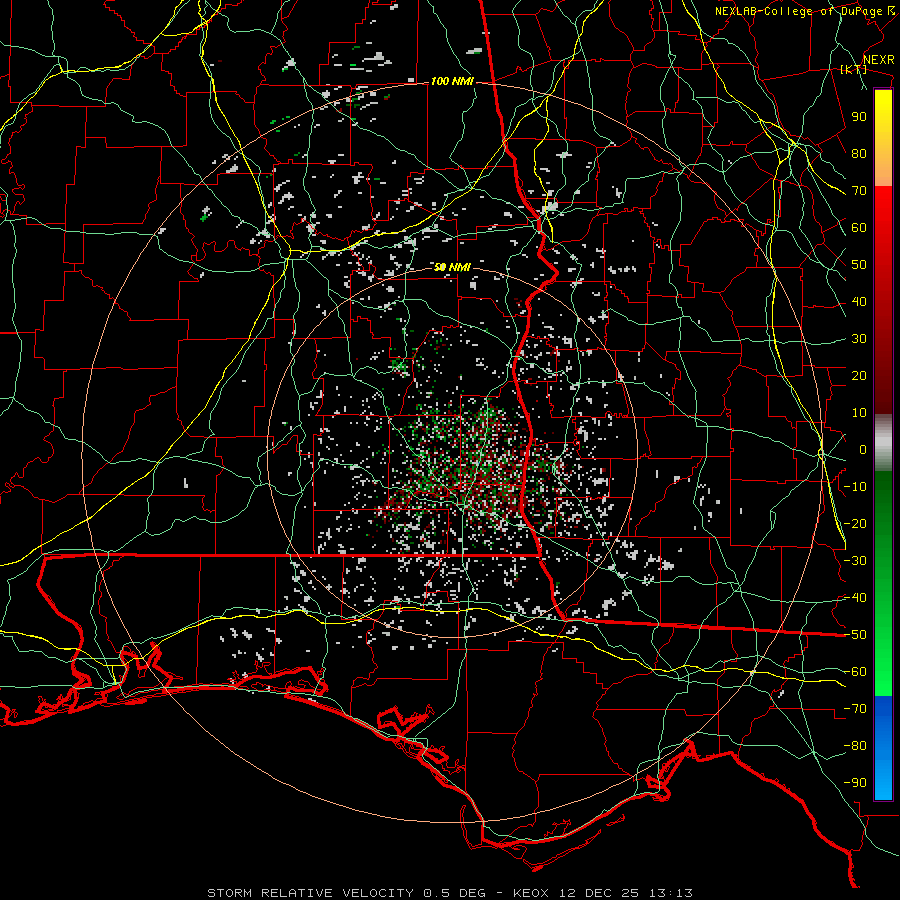Click the "10" value on velocity scale

click(x=859, y=413)
